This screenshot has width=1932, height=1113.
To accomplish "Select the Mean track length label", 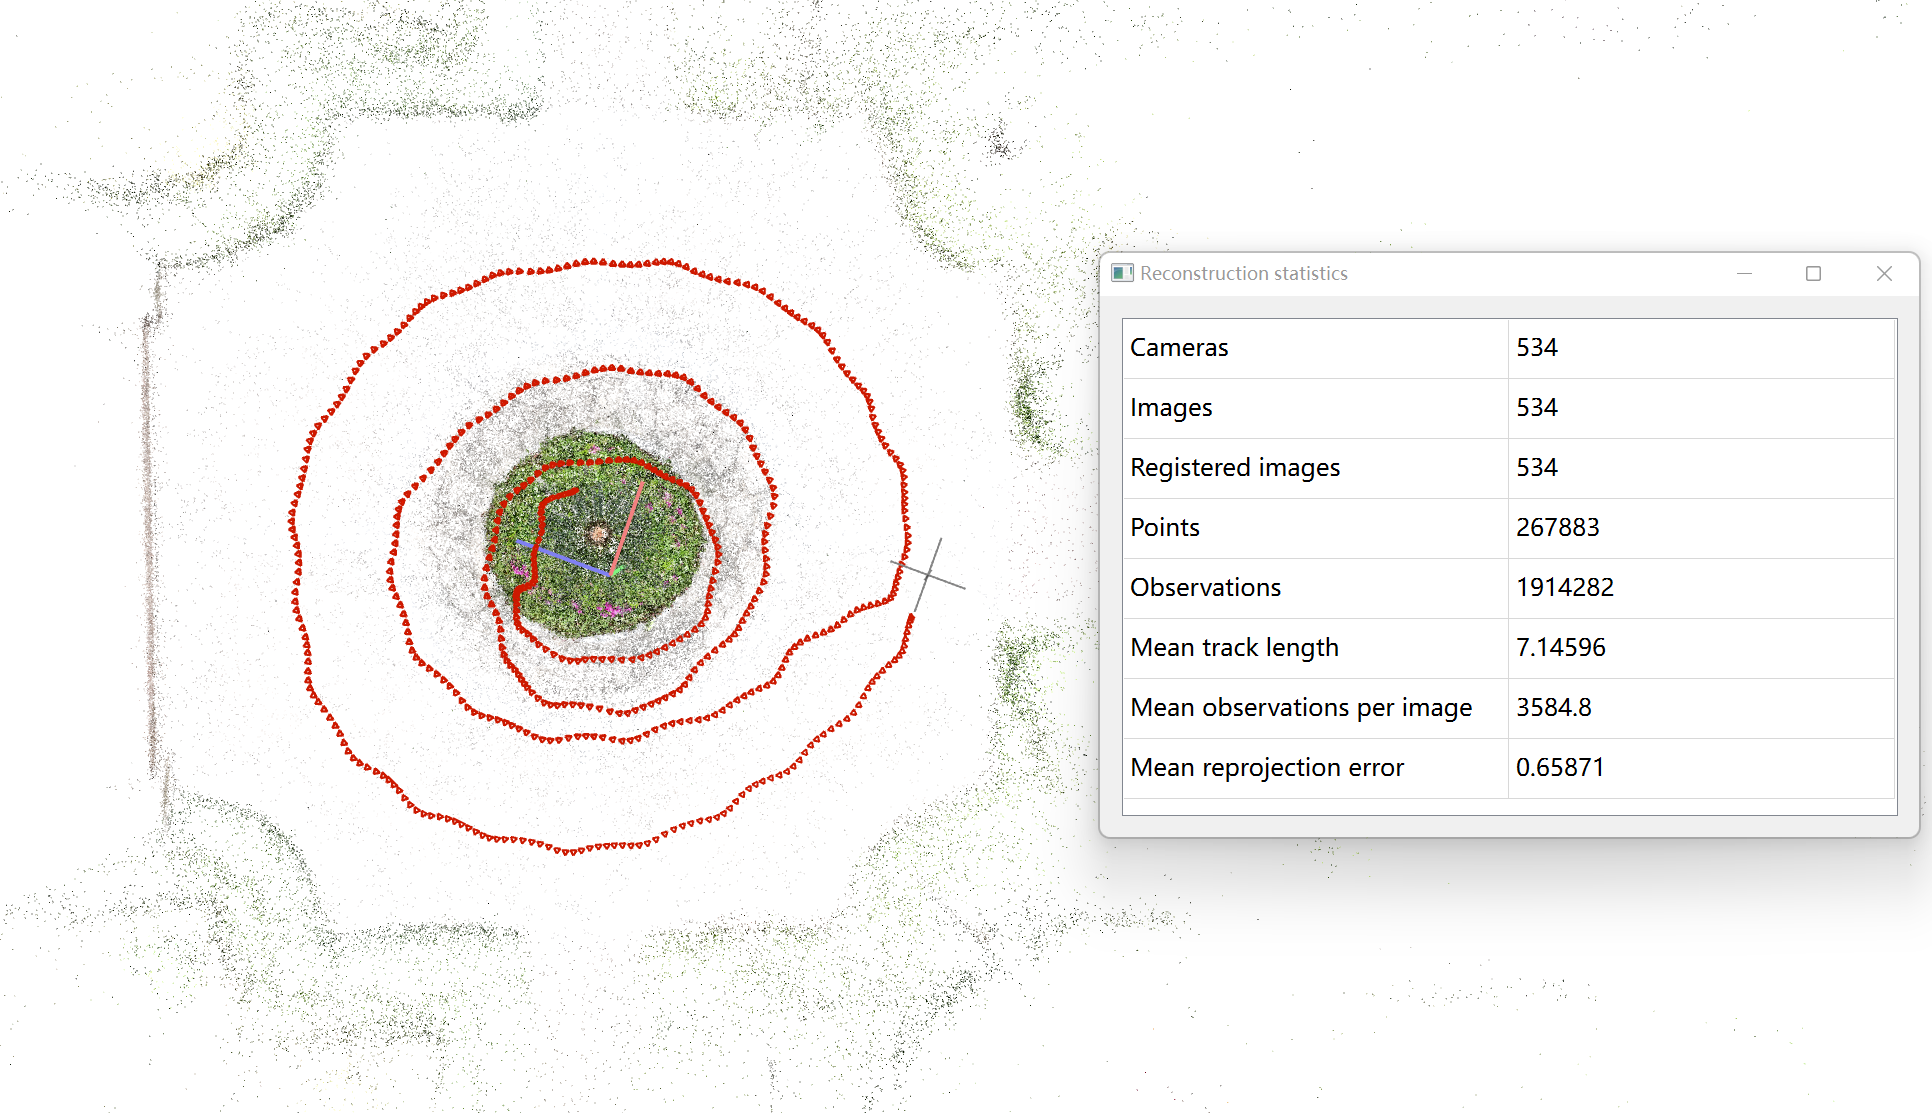I will (x=1315, y=648).
